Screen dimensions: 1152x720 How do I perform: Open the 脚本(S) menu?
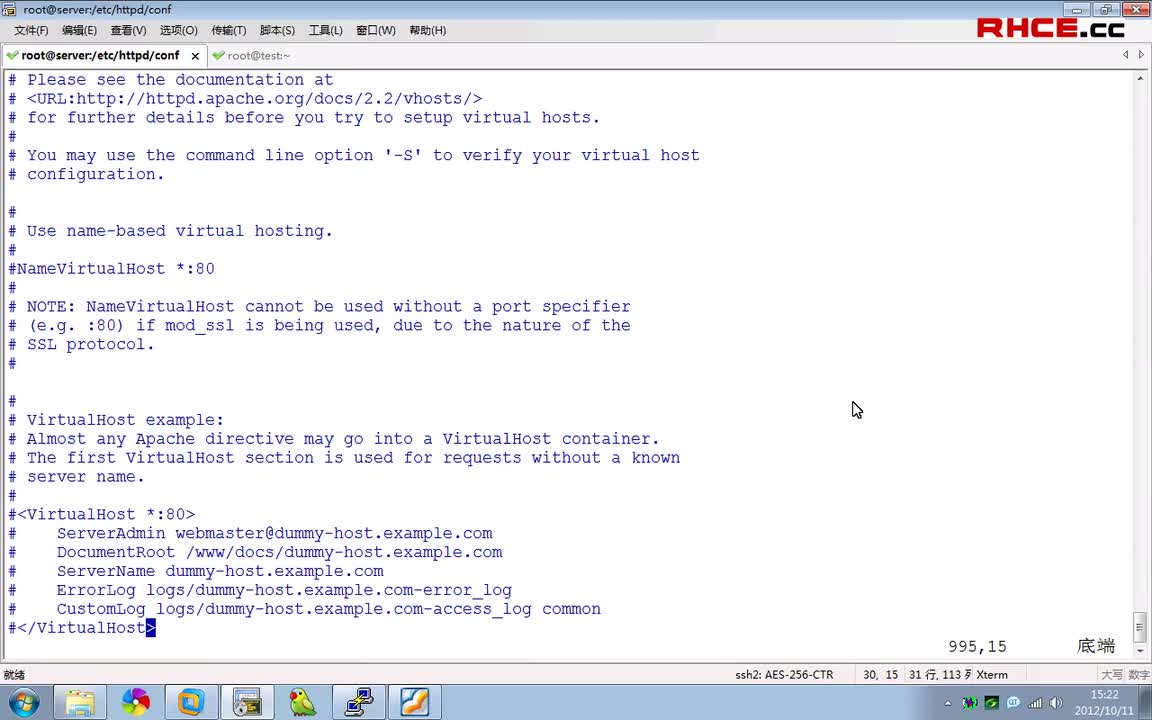277,30
